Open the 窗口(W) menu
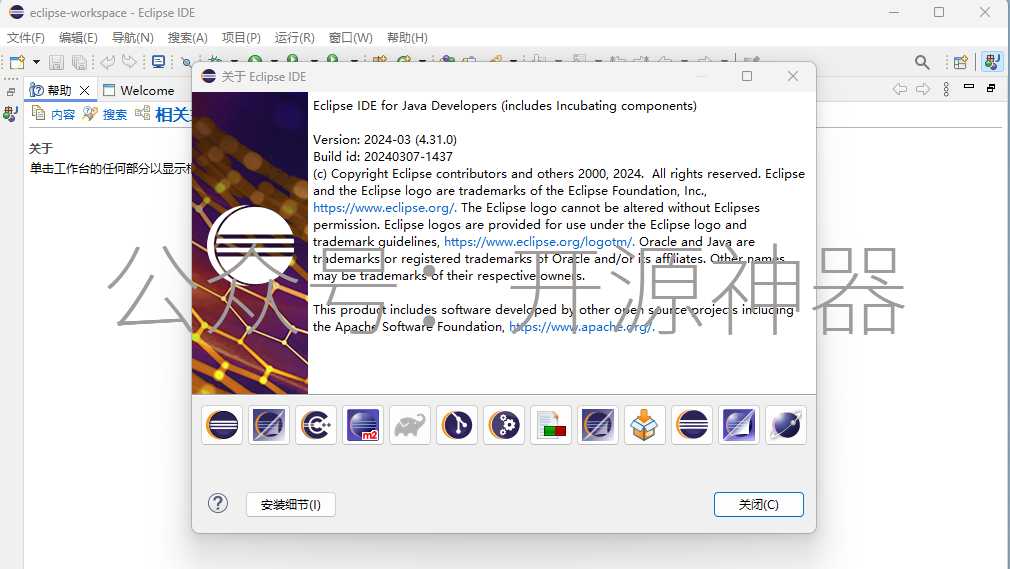 tap(350, 37)
